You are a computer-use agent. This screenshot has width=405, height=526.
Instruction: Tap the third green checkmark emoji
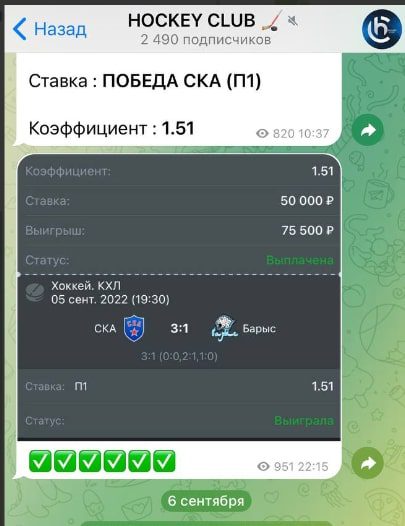[x=90, y=461]
